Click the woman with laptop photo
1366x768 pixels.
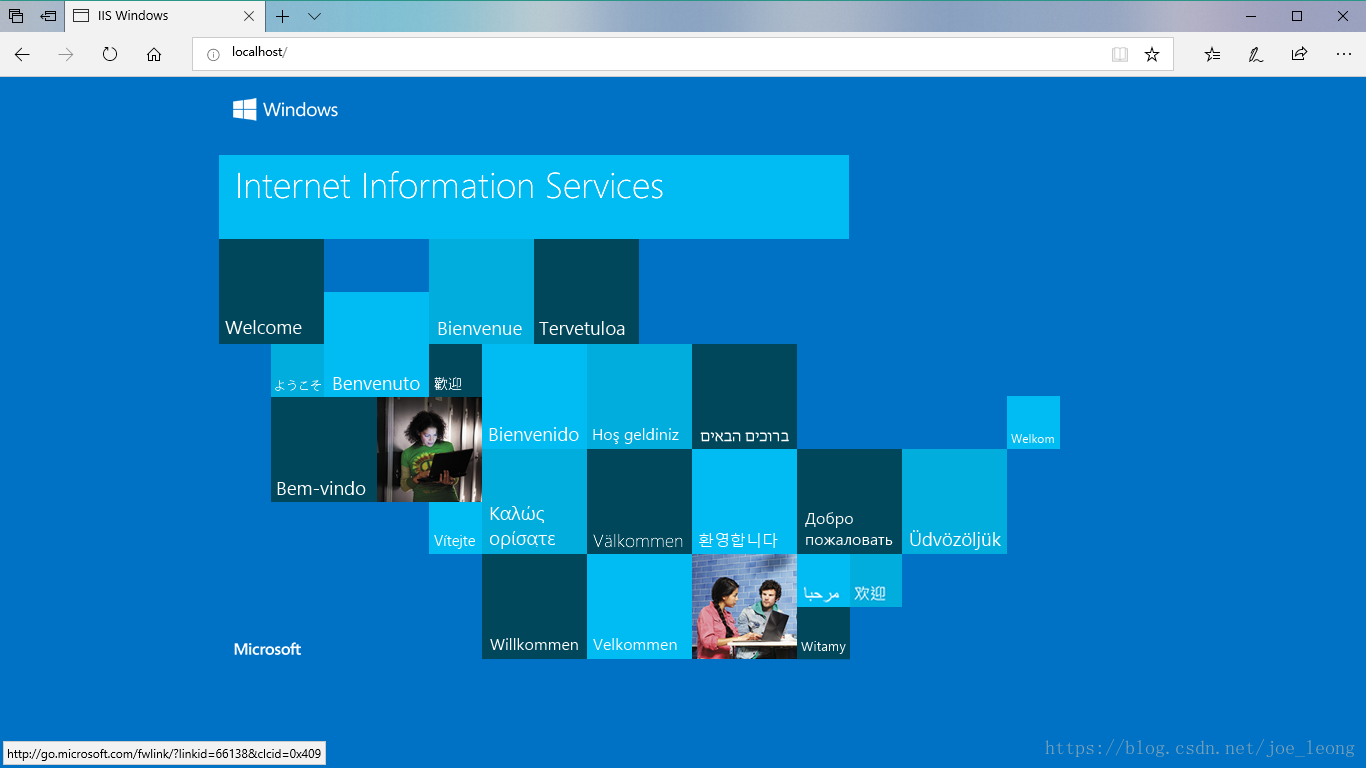(429, 449)
